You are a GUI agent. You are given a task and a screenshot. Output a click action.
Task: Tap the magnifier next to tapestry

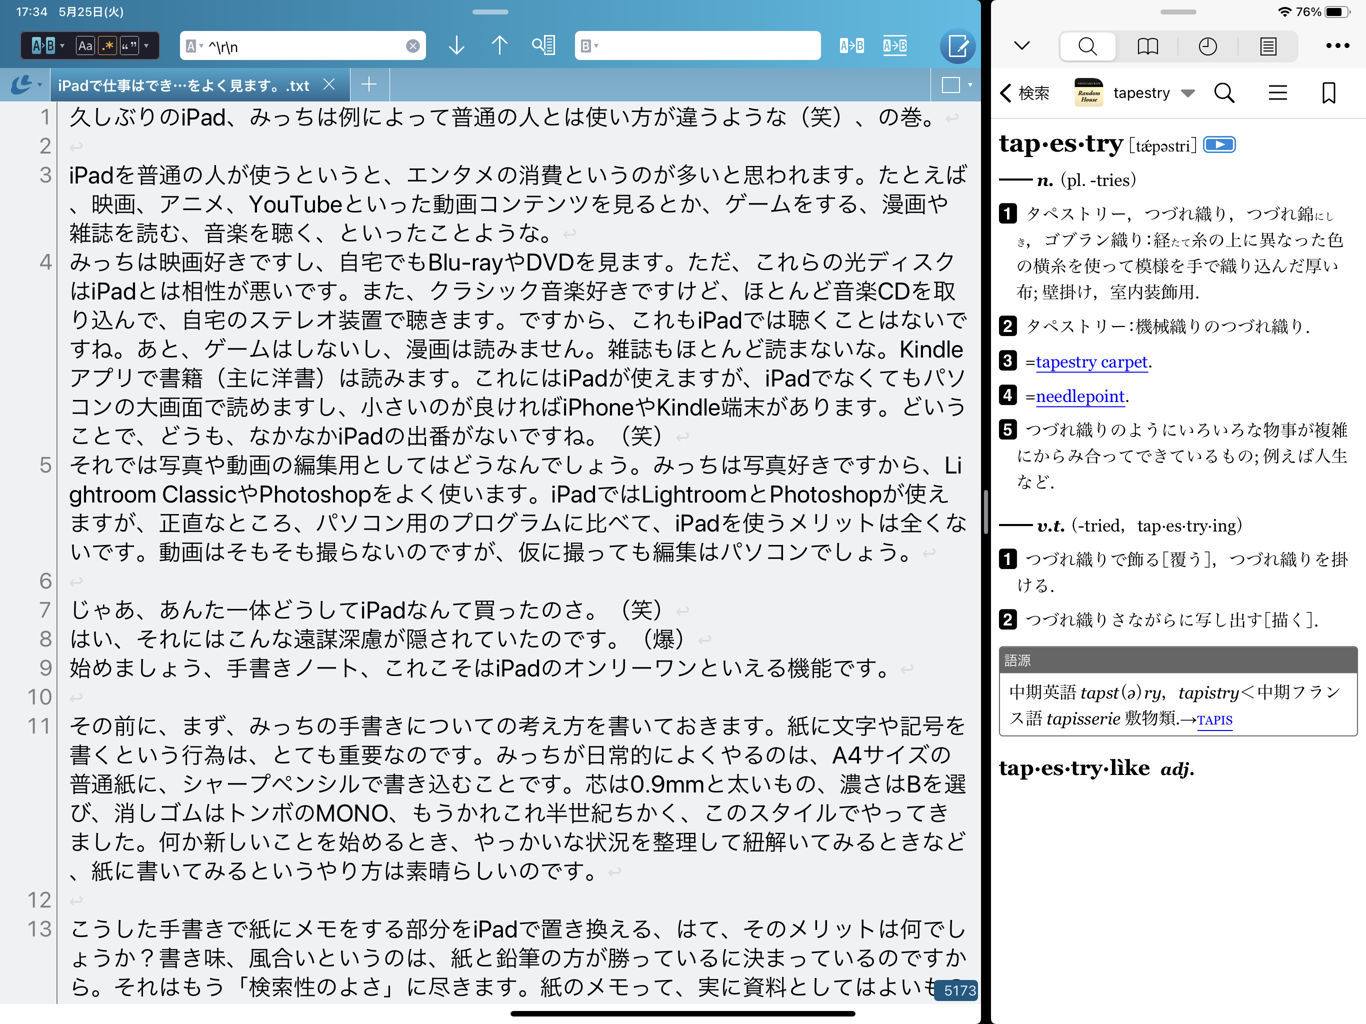(1224, 93)
